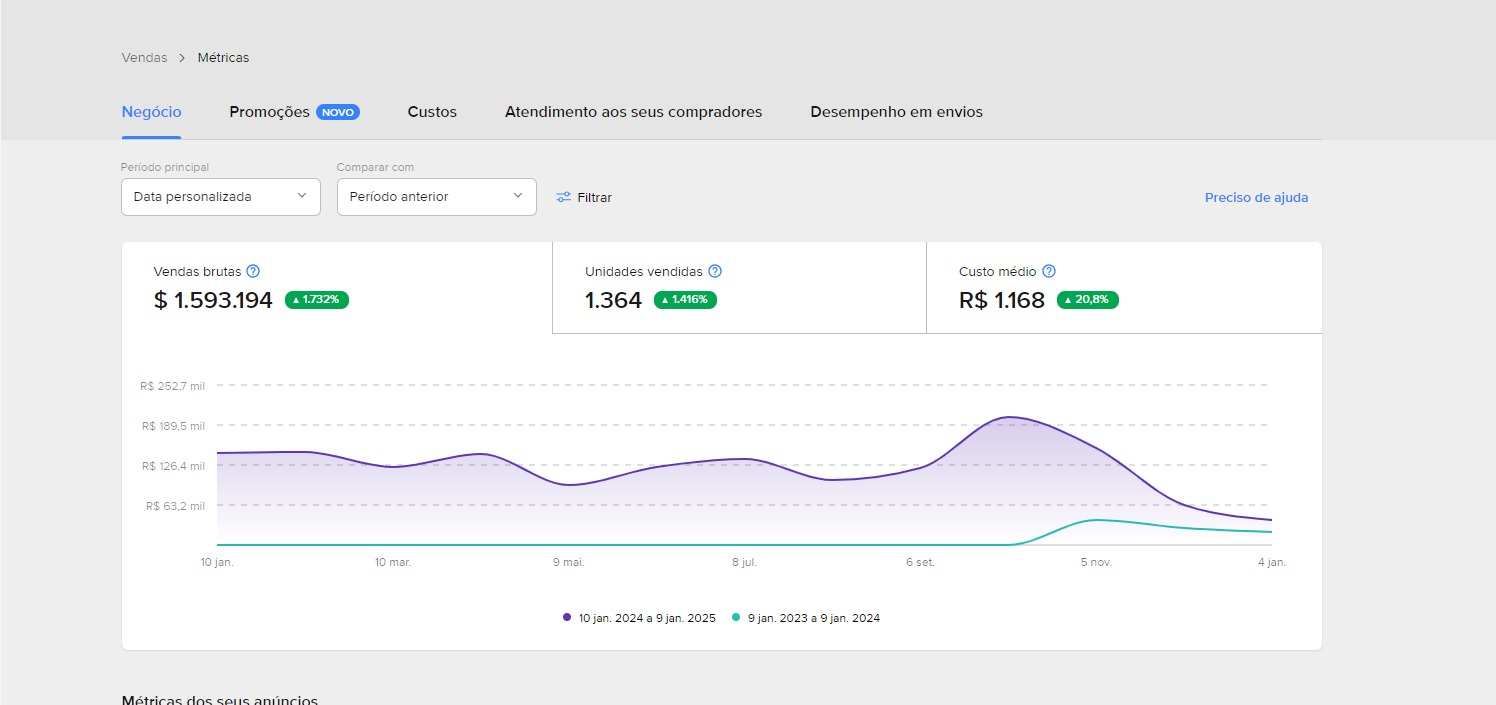
Task: Click the teal legend dot for 2023–2024
Action: pyautogui.click(x=736, y=618)
